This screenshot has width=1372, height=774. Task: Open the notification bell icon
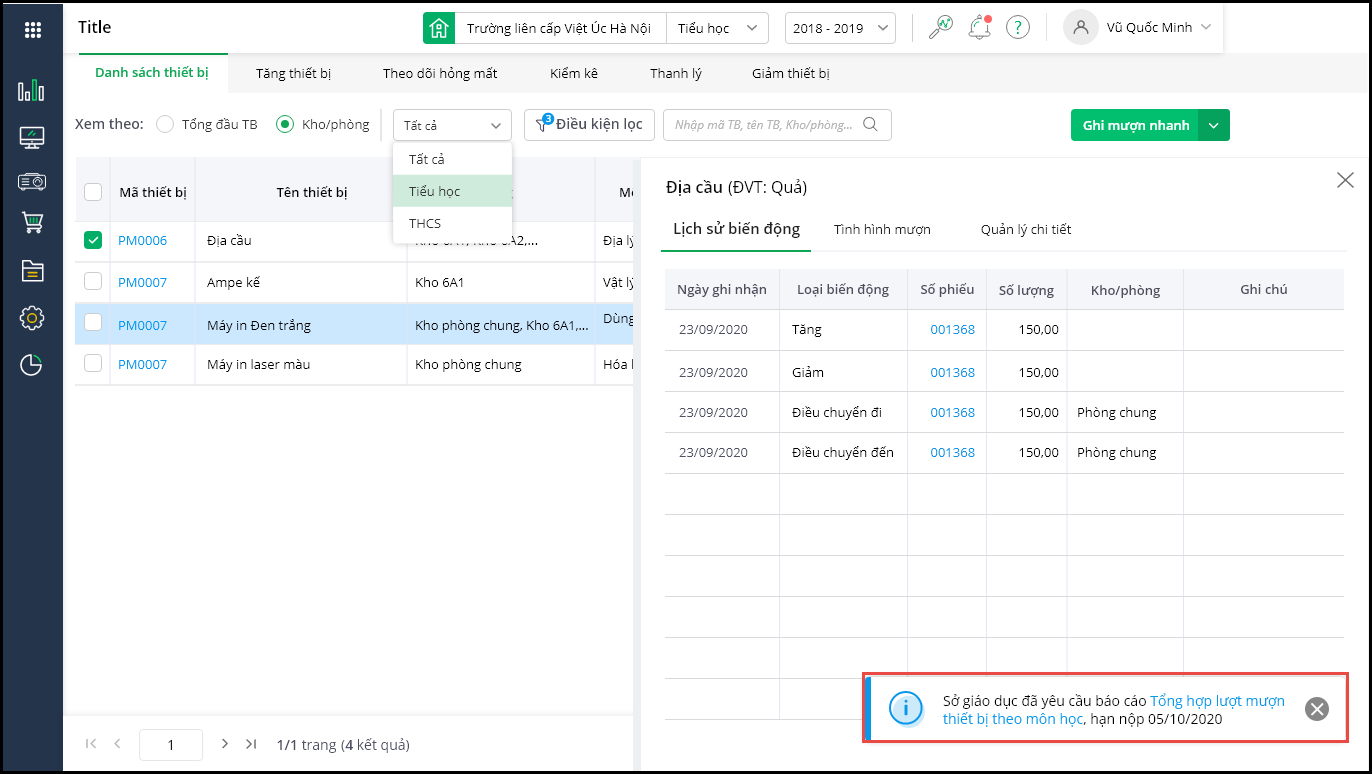click(980, 27)
